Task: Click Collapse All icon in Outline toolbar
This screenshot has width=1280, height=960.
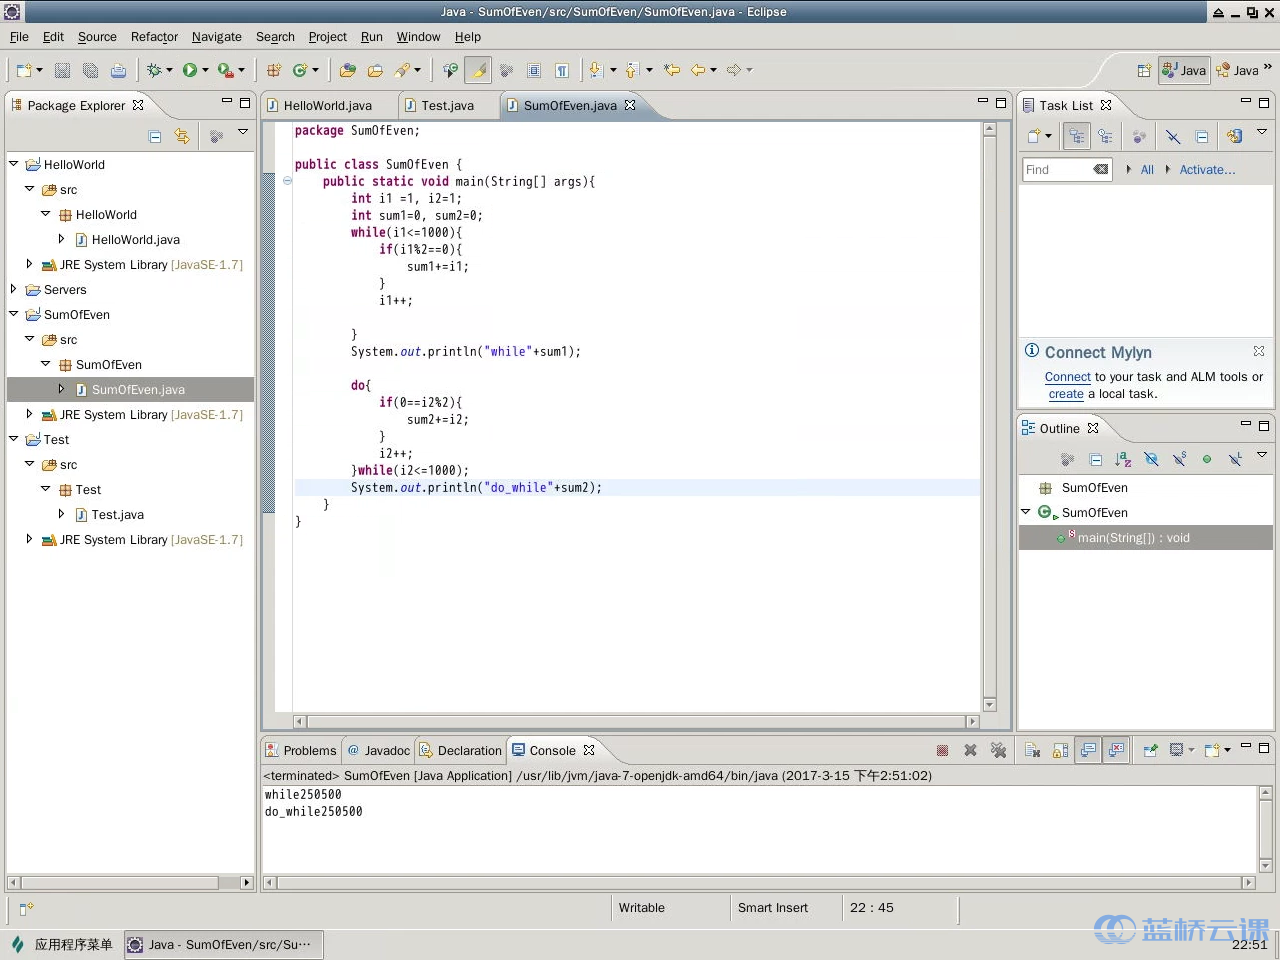Action: point(1095,459)
